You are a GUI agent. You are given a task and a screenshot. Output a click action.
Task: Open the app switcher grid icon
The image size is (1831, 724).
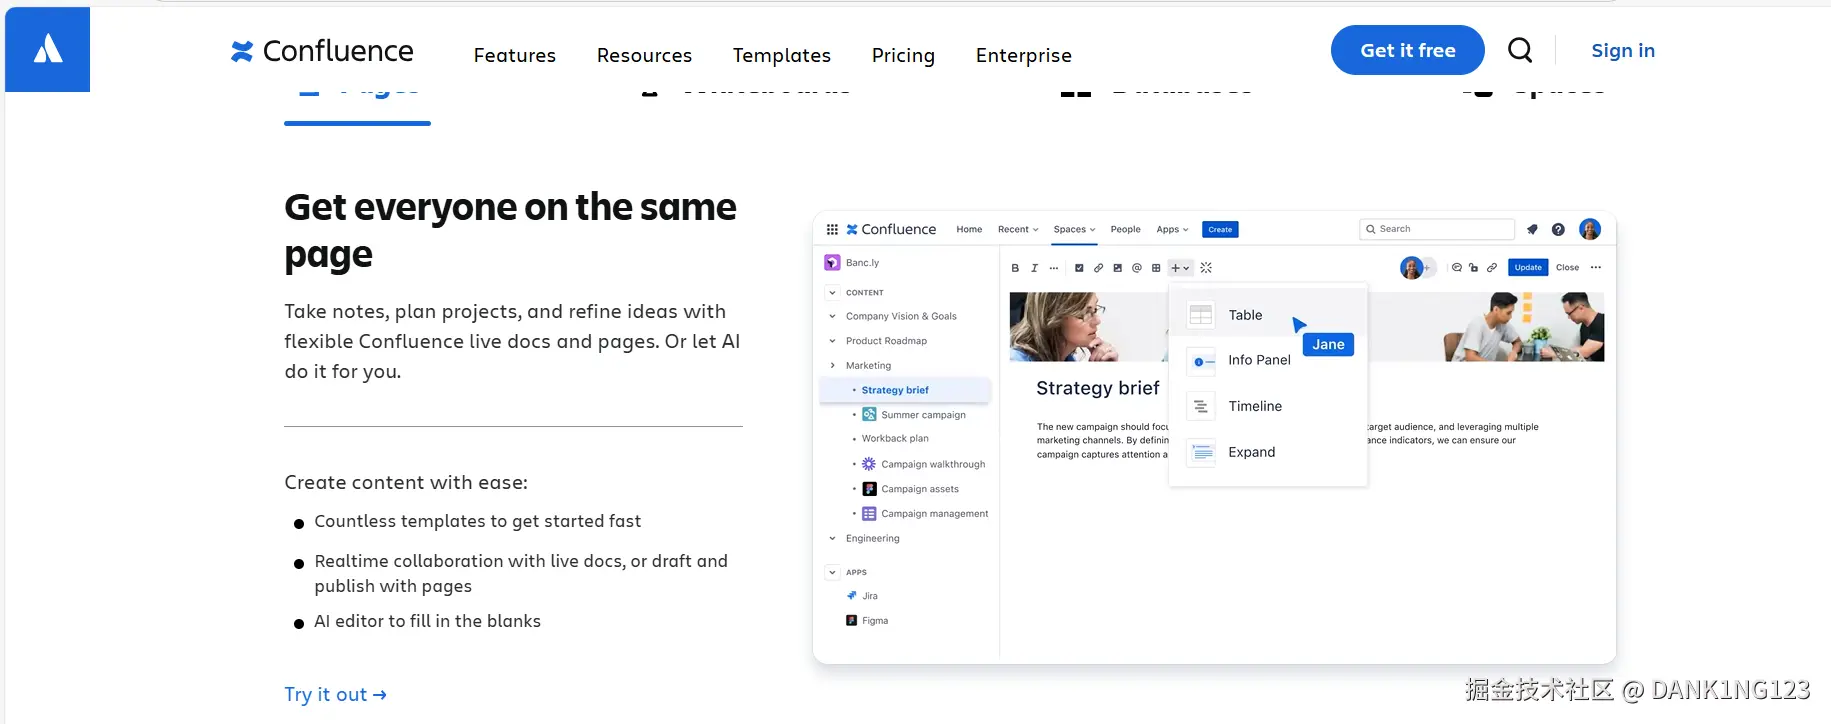coord(832,229)
